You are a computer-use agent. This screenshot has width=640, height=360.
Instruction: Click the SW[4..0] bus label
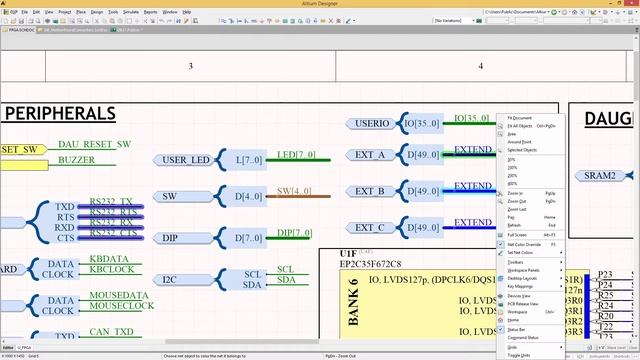[294, 191]
